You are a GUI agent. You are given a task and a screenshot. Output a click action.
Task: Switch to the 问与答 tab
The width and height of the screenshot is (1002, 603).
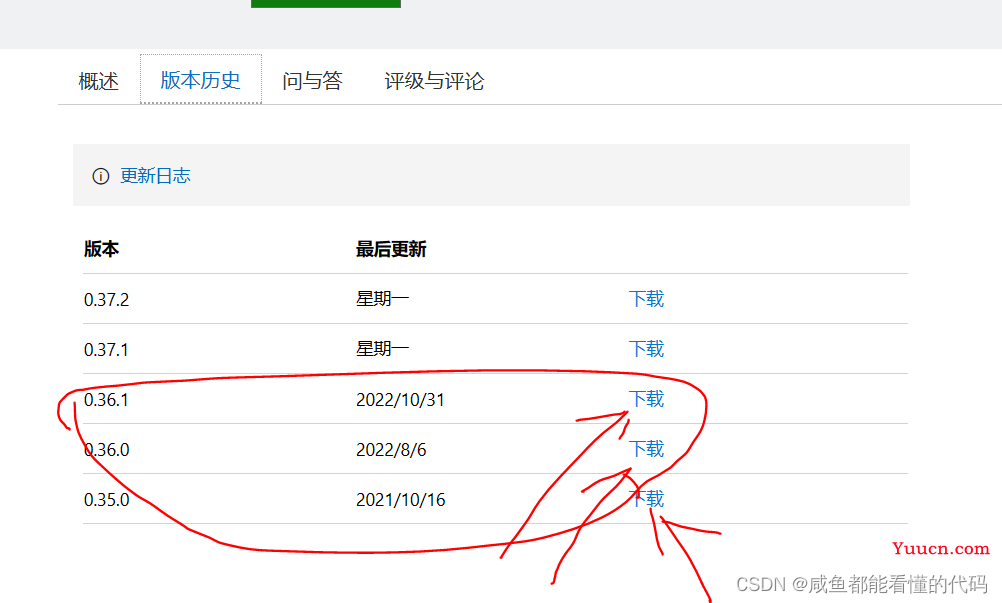(x=312, y=81)
